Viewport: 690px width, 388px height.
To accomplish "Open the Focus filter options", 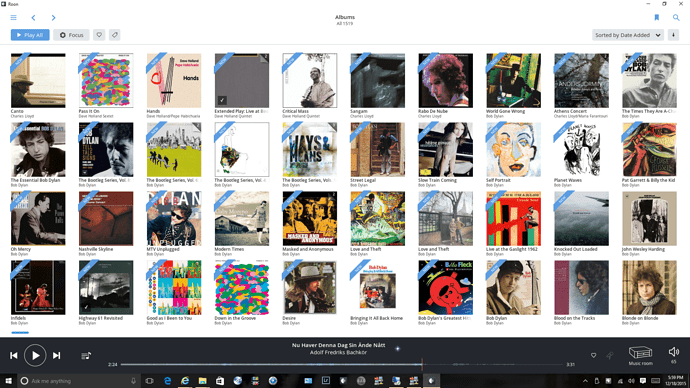I will coord(71,35).
